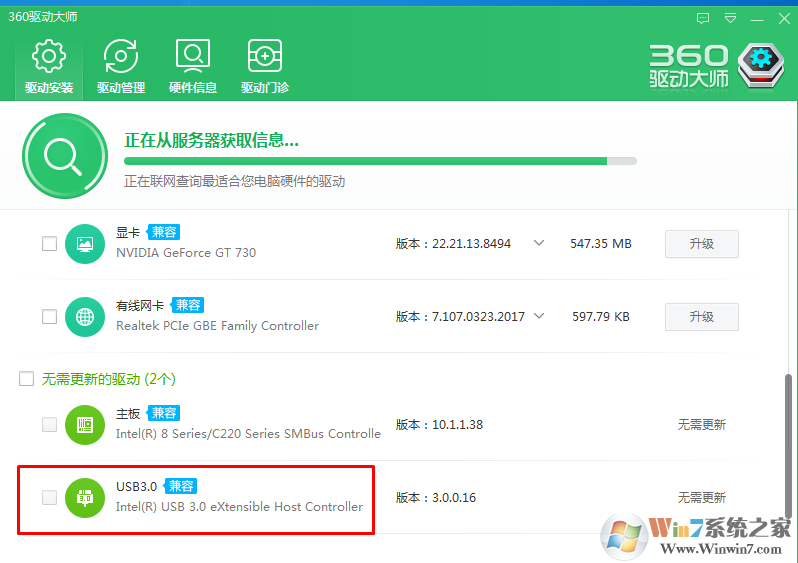The width and height of the screenshot is (798, 563).
Task: Click 无需更新 status in the USB3.0 row
Action: [x=701, y=497]
